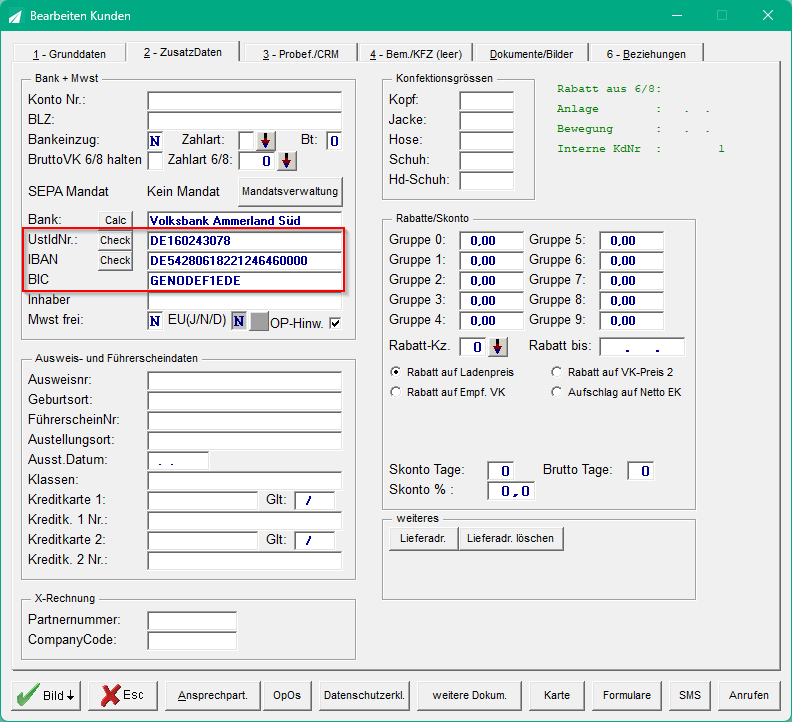Click the FührerscheinNr input field
Viewport: 792px width, 722px height.
[x=244, y=420]
